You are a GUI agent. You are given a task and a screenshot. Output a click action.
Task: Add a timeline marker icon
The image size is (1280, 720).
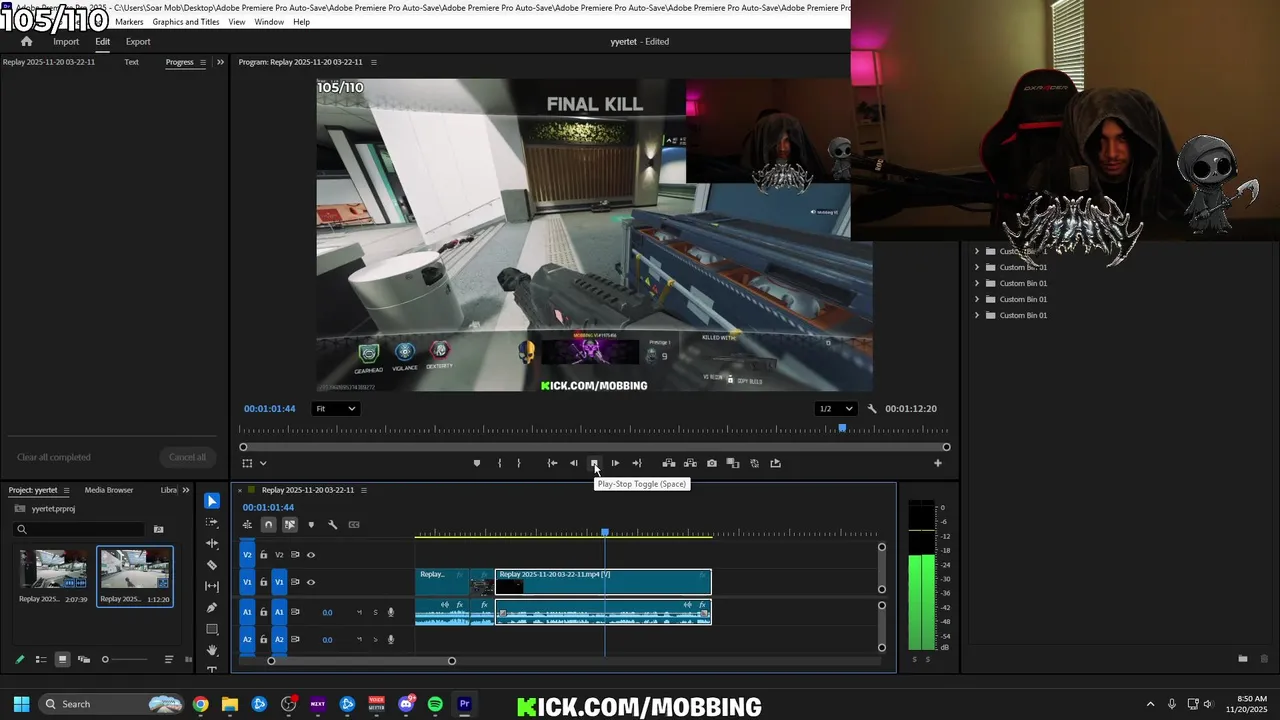[311, 525]
